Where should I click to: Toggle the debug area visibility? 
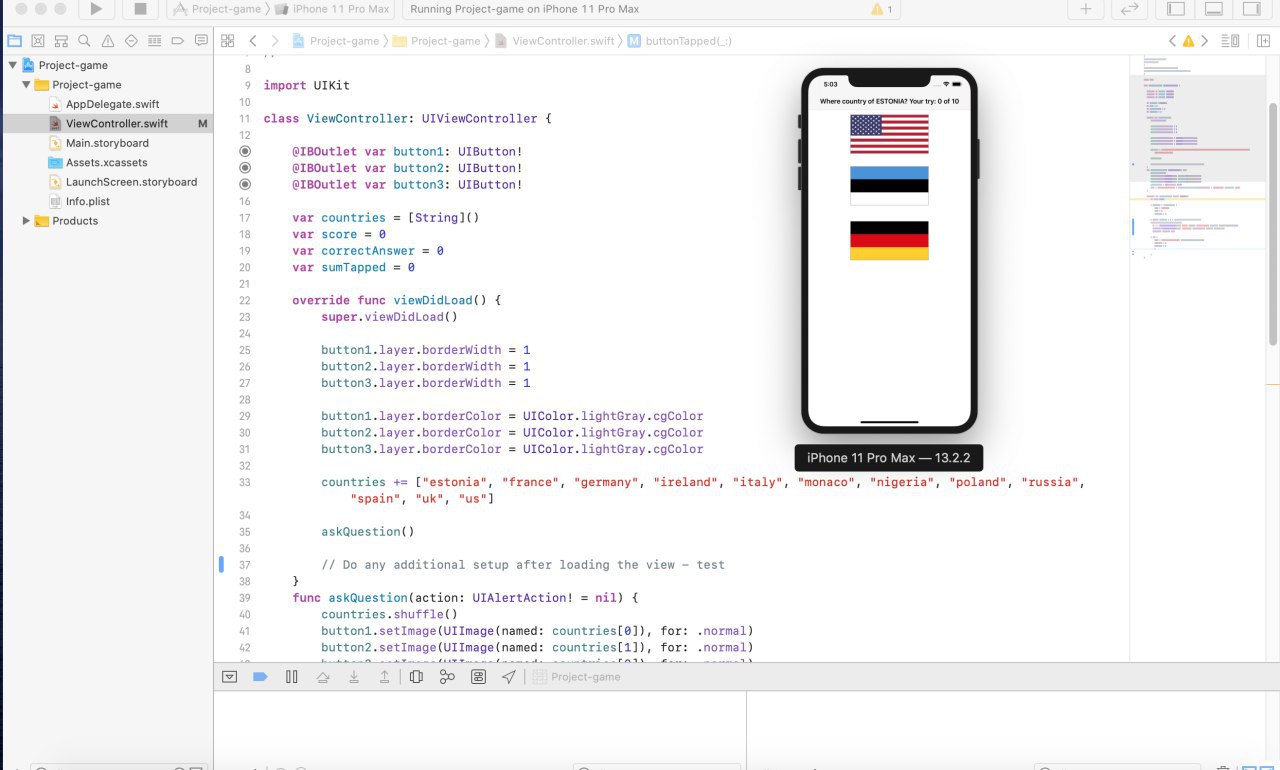point(1214,9)
